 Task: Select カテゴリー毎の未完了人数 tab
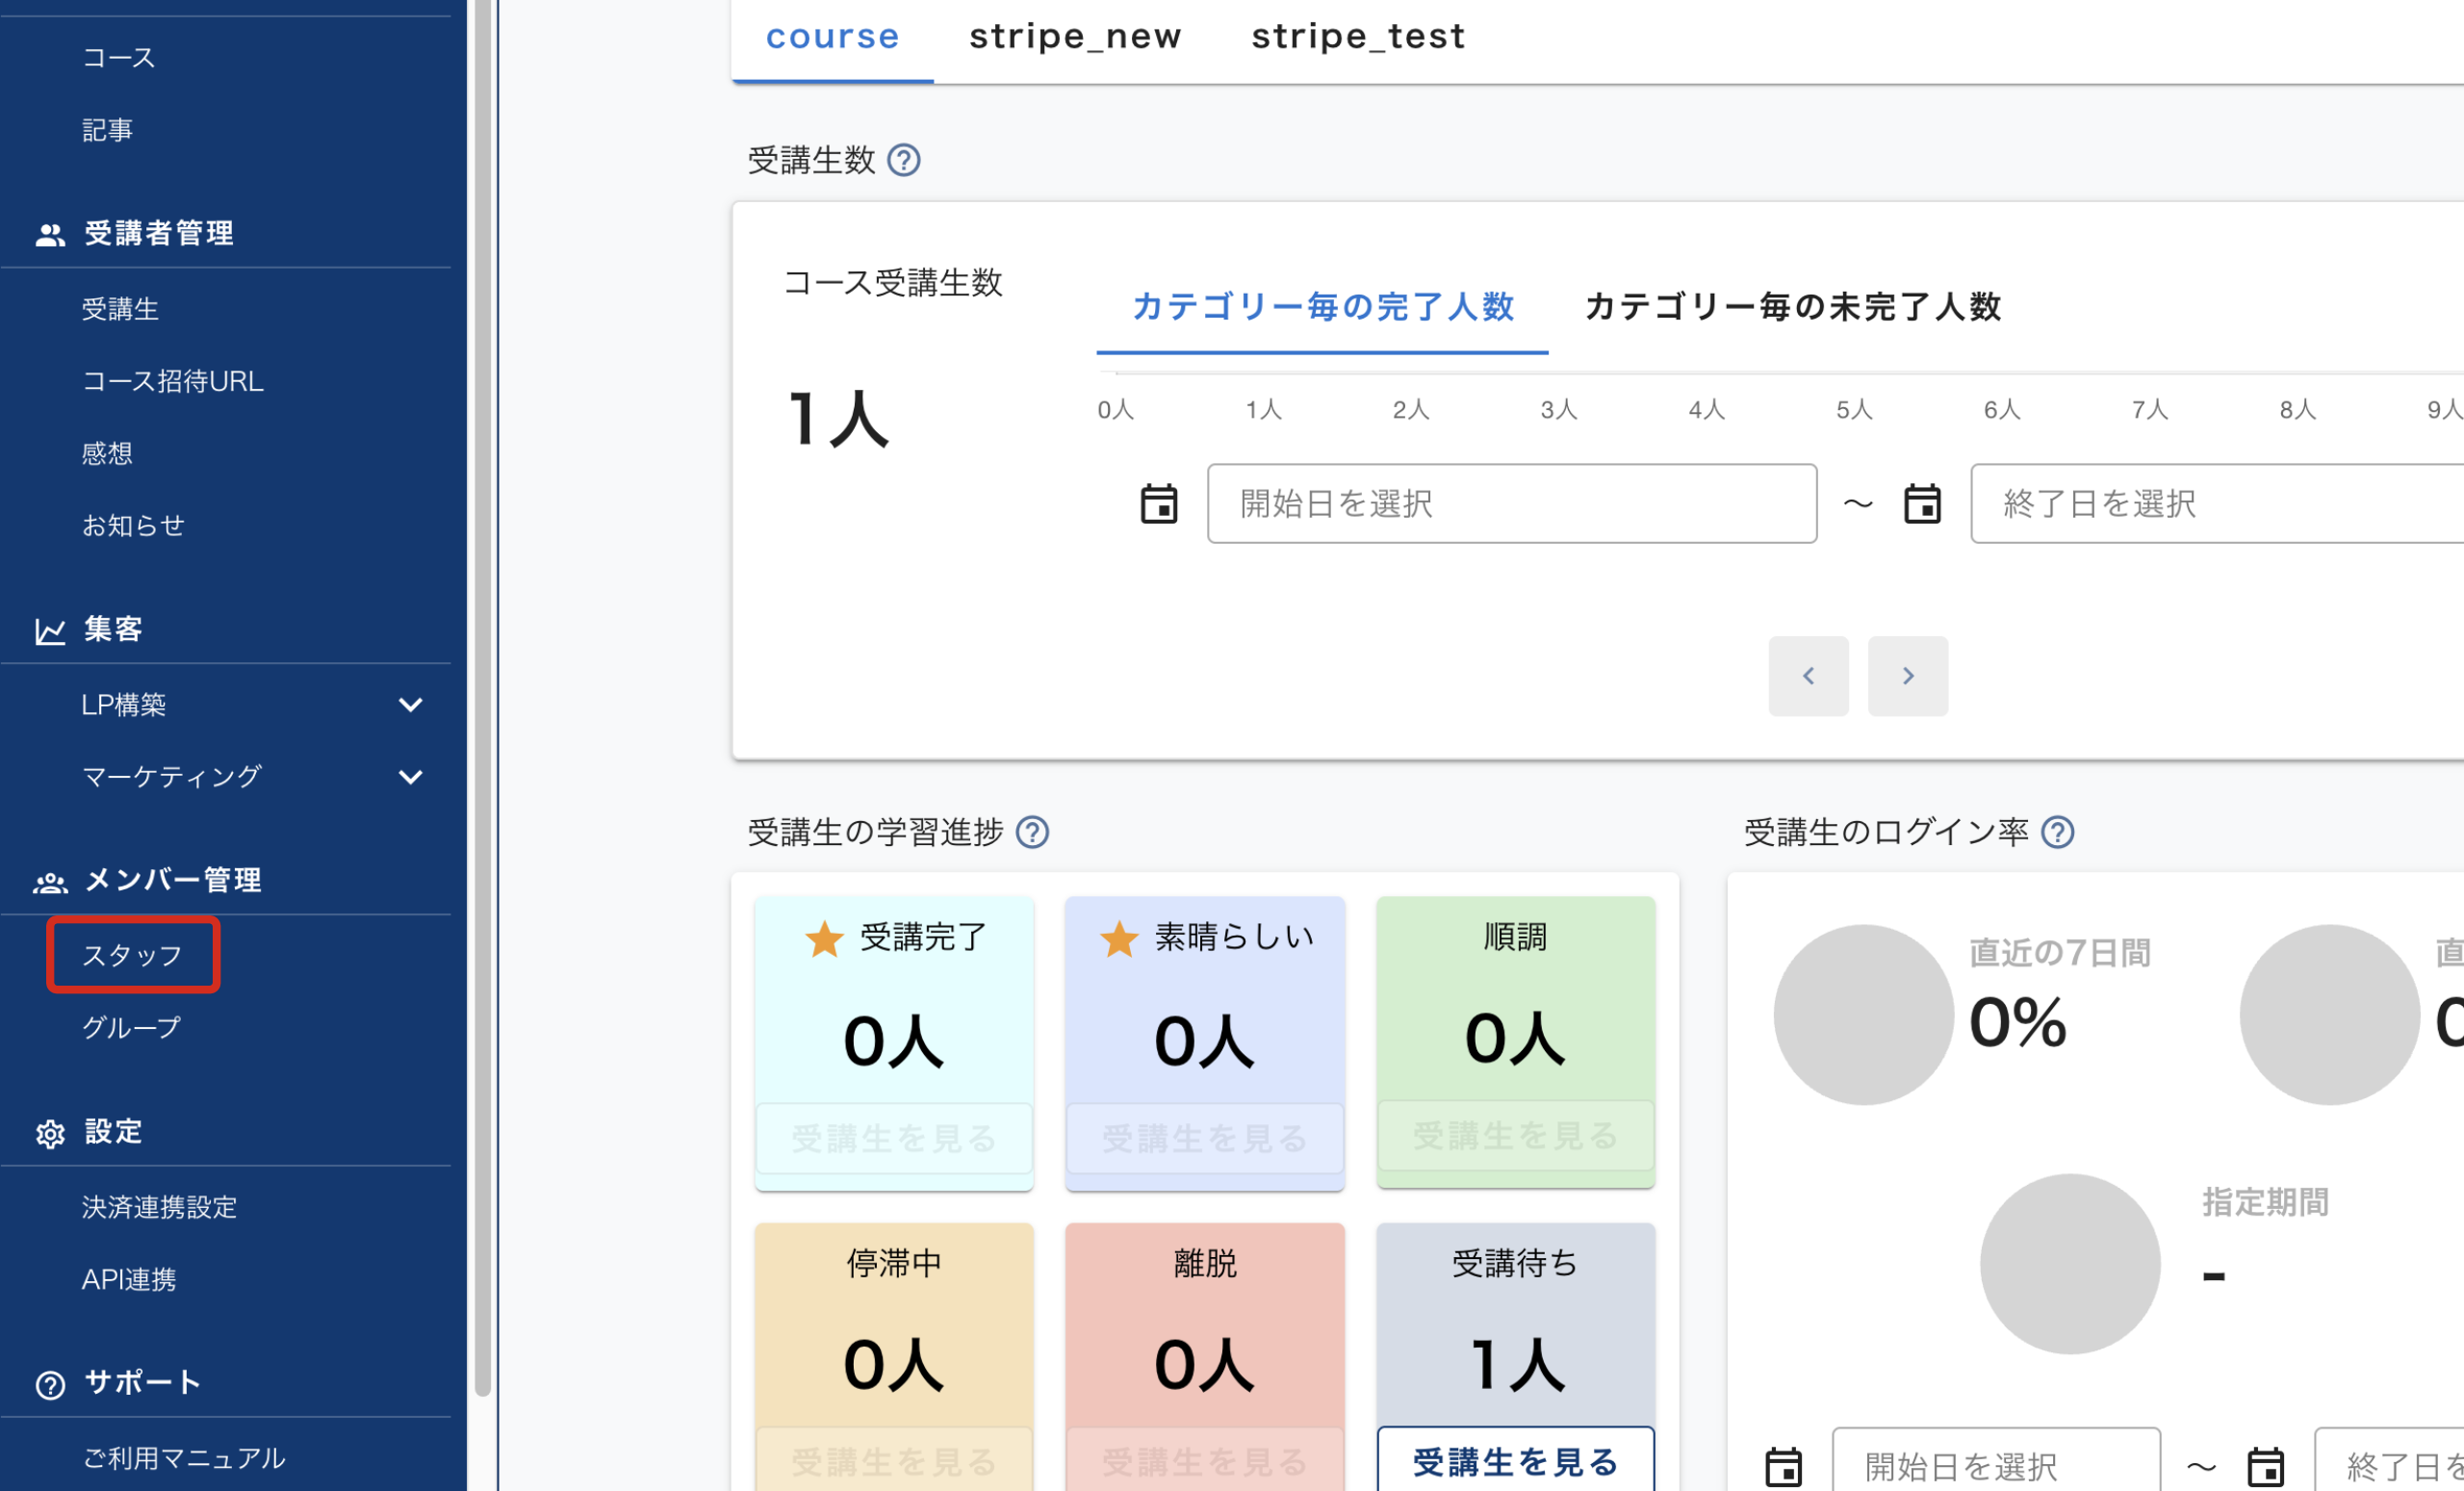tap(1793, 306)
